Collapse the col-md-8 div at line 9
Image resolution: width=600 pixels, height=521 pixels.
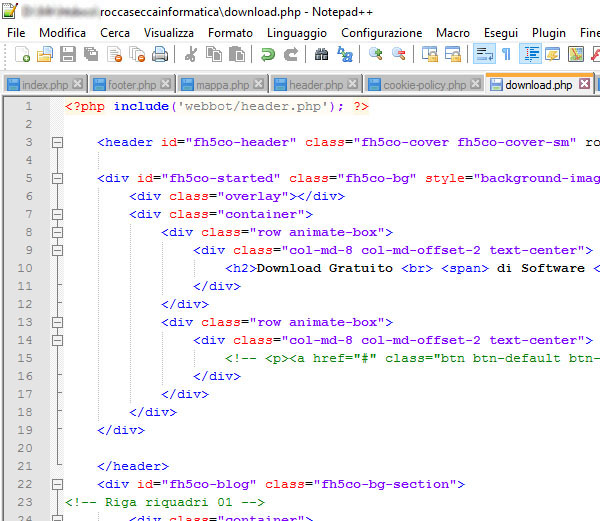(57, 251)
